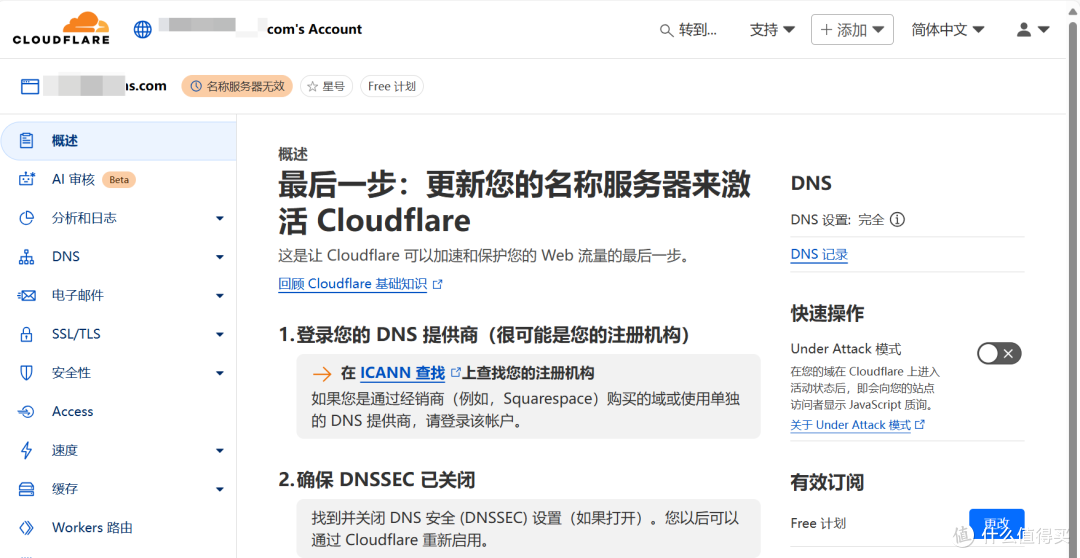Click the com's Account name text
The image size is (1080, 558).
pos(315,30)
